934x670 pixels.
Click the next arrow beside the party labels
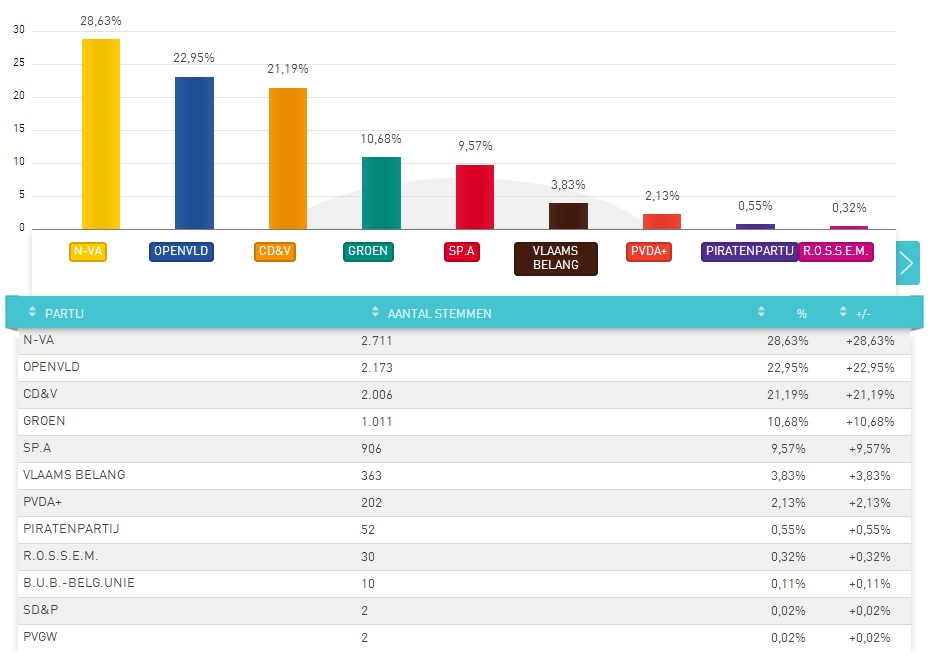(x=907, y=263)
